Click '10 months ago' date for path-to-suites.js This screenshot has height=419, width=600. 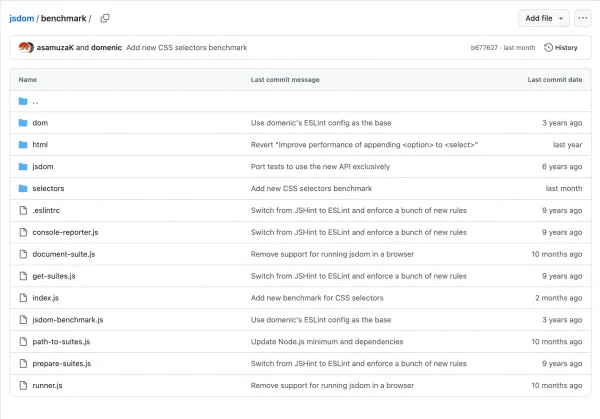pyautogui.click(x=557, y=341)
